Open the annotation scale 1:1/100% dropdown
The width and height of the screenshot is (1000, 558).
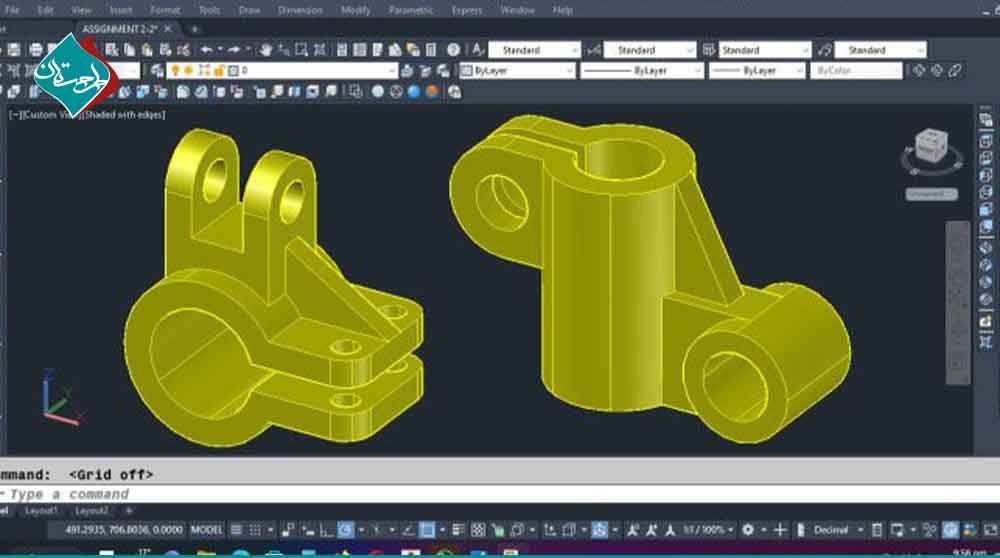(709, 530)
